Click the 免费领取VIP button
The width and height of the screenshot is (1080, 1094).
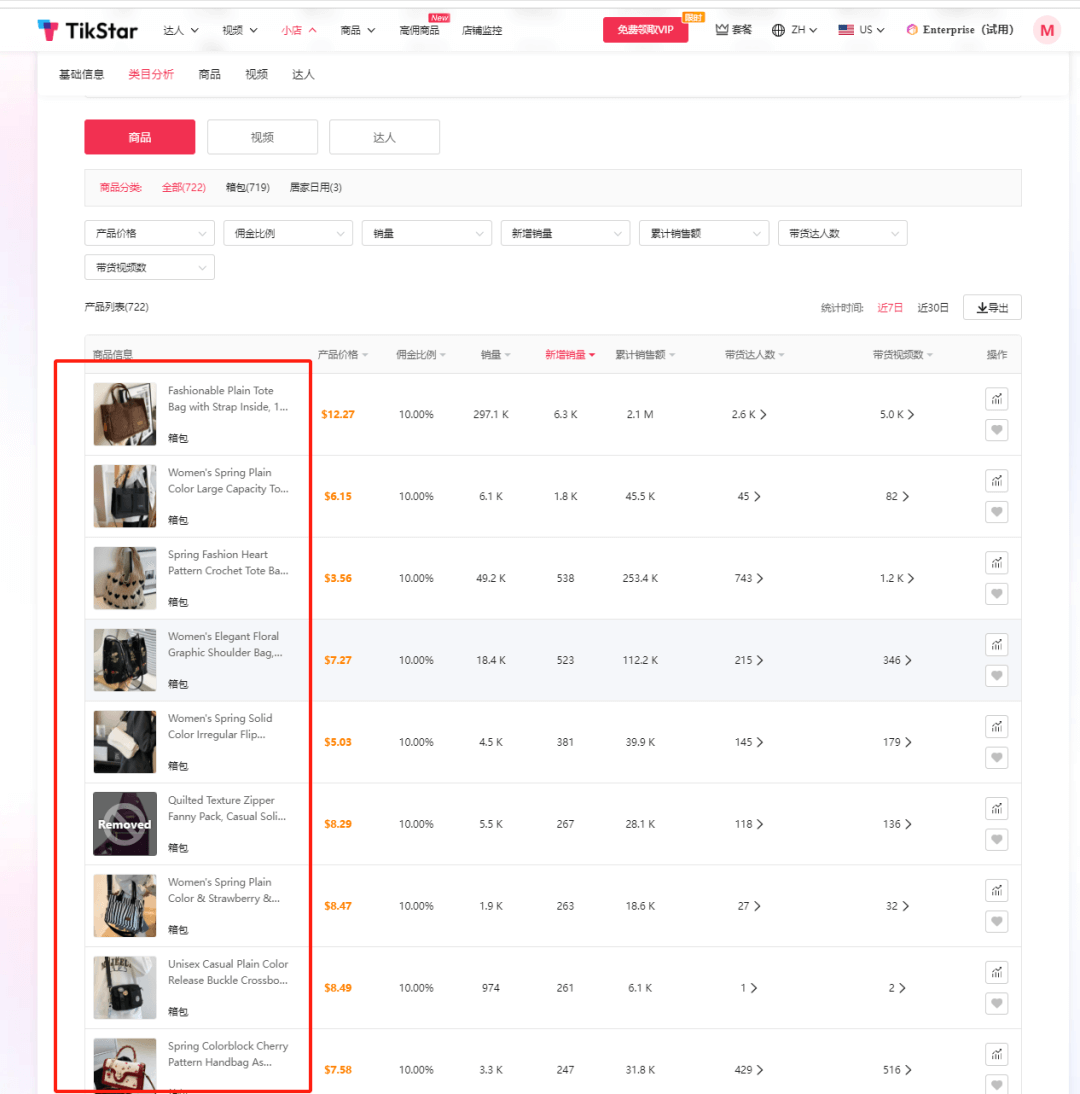tap(645, 30)
